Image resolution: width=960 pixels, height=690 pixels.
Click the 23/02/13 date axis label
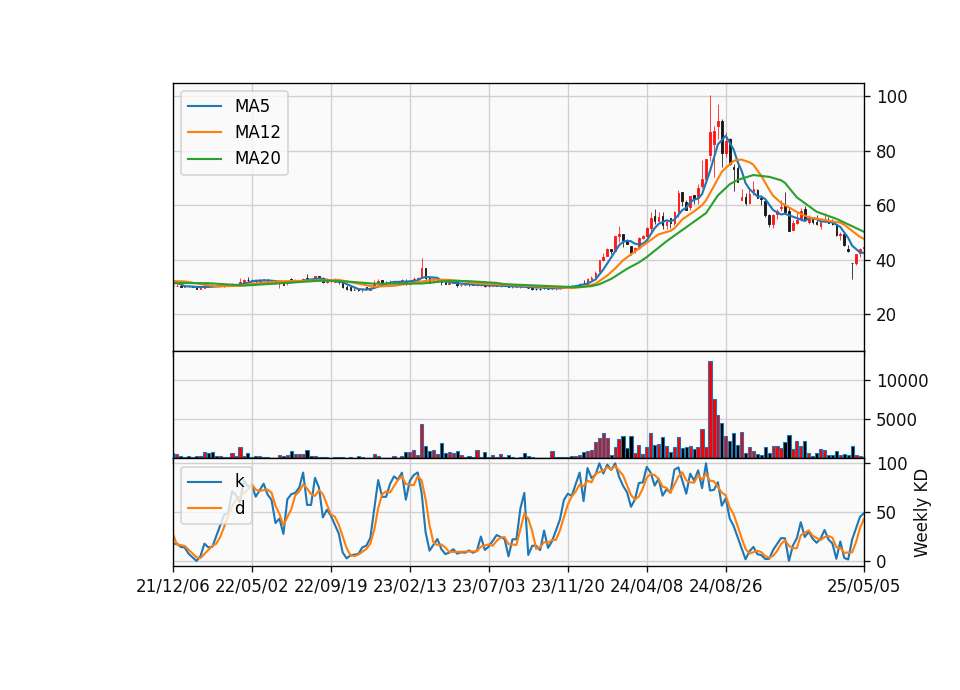pyautogui.click(x=410, y=586)
